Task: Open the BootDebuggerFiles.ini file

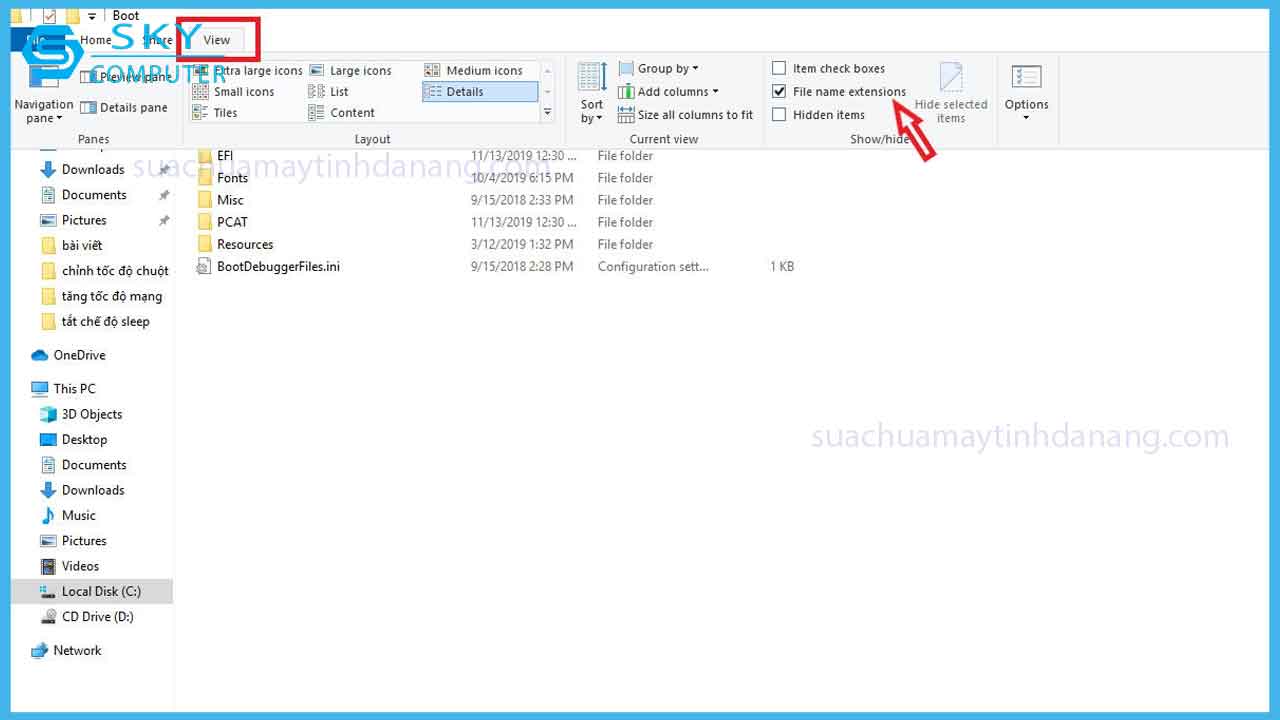Action: point(277,267)
